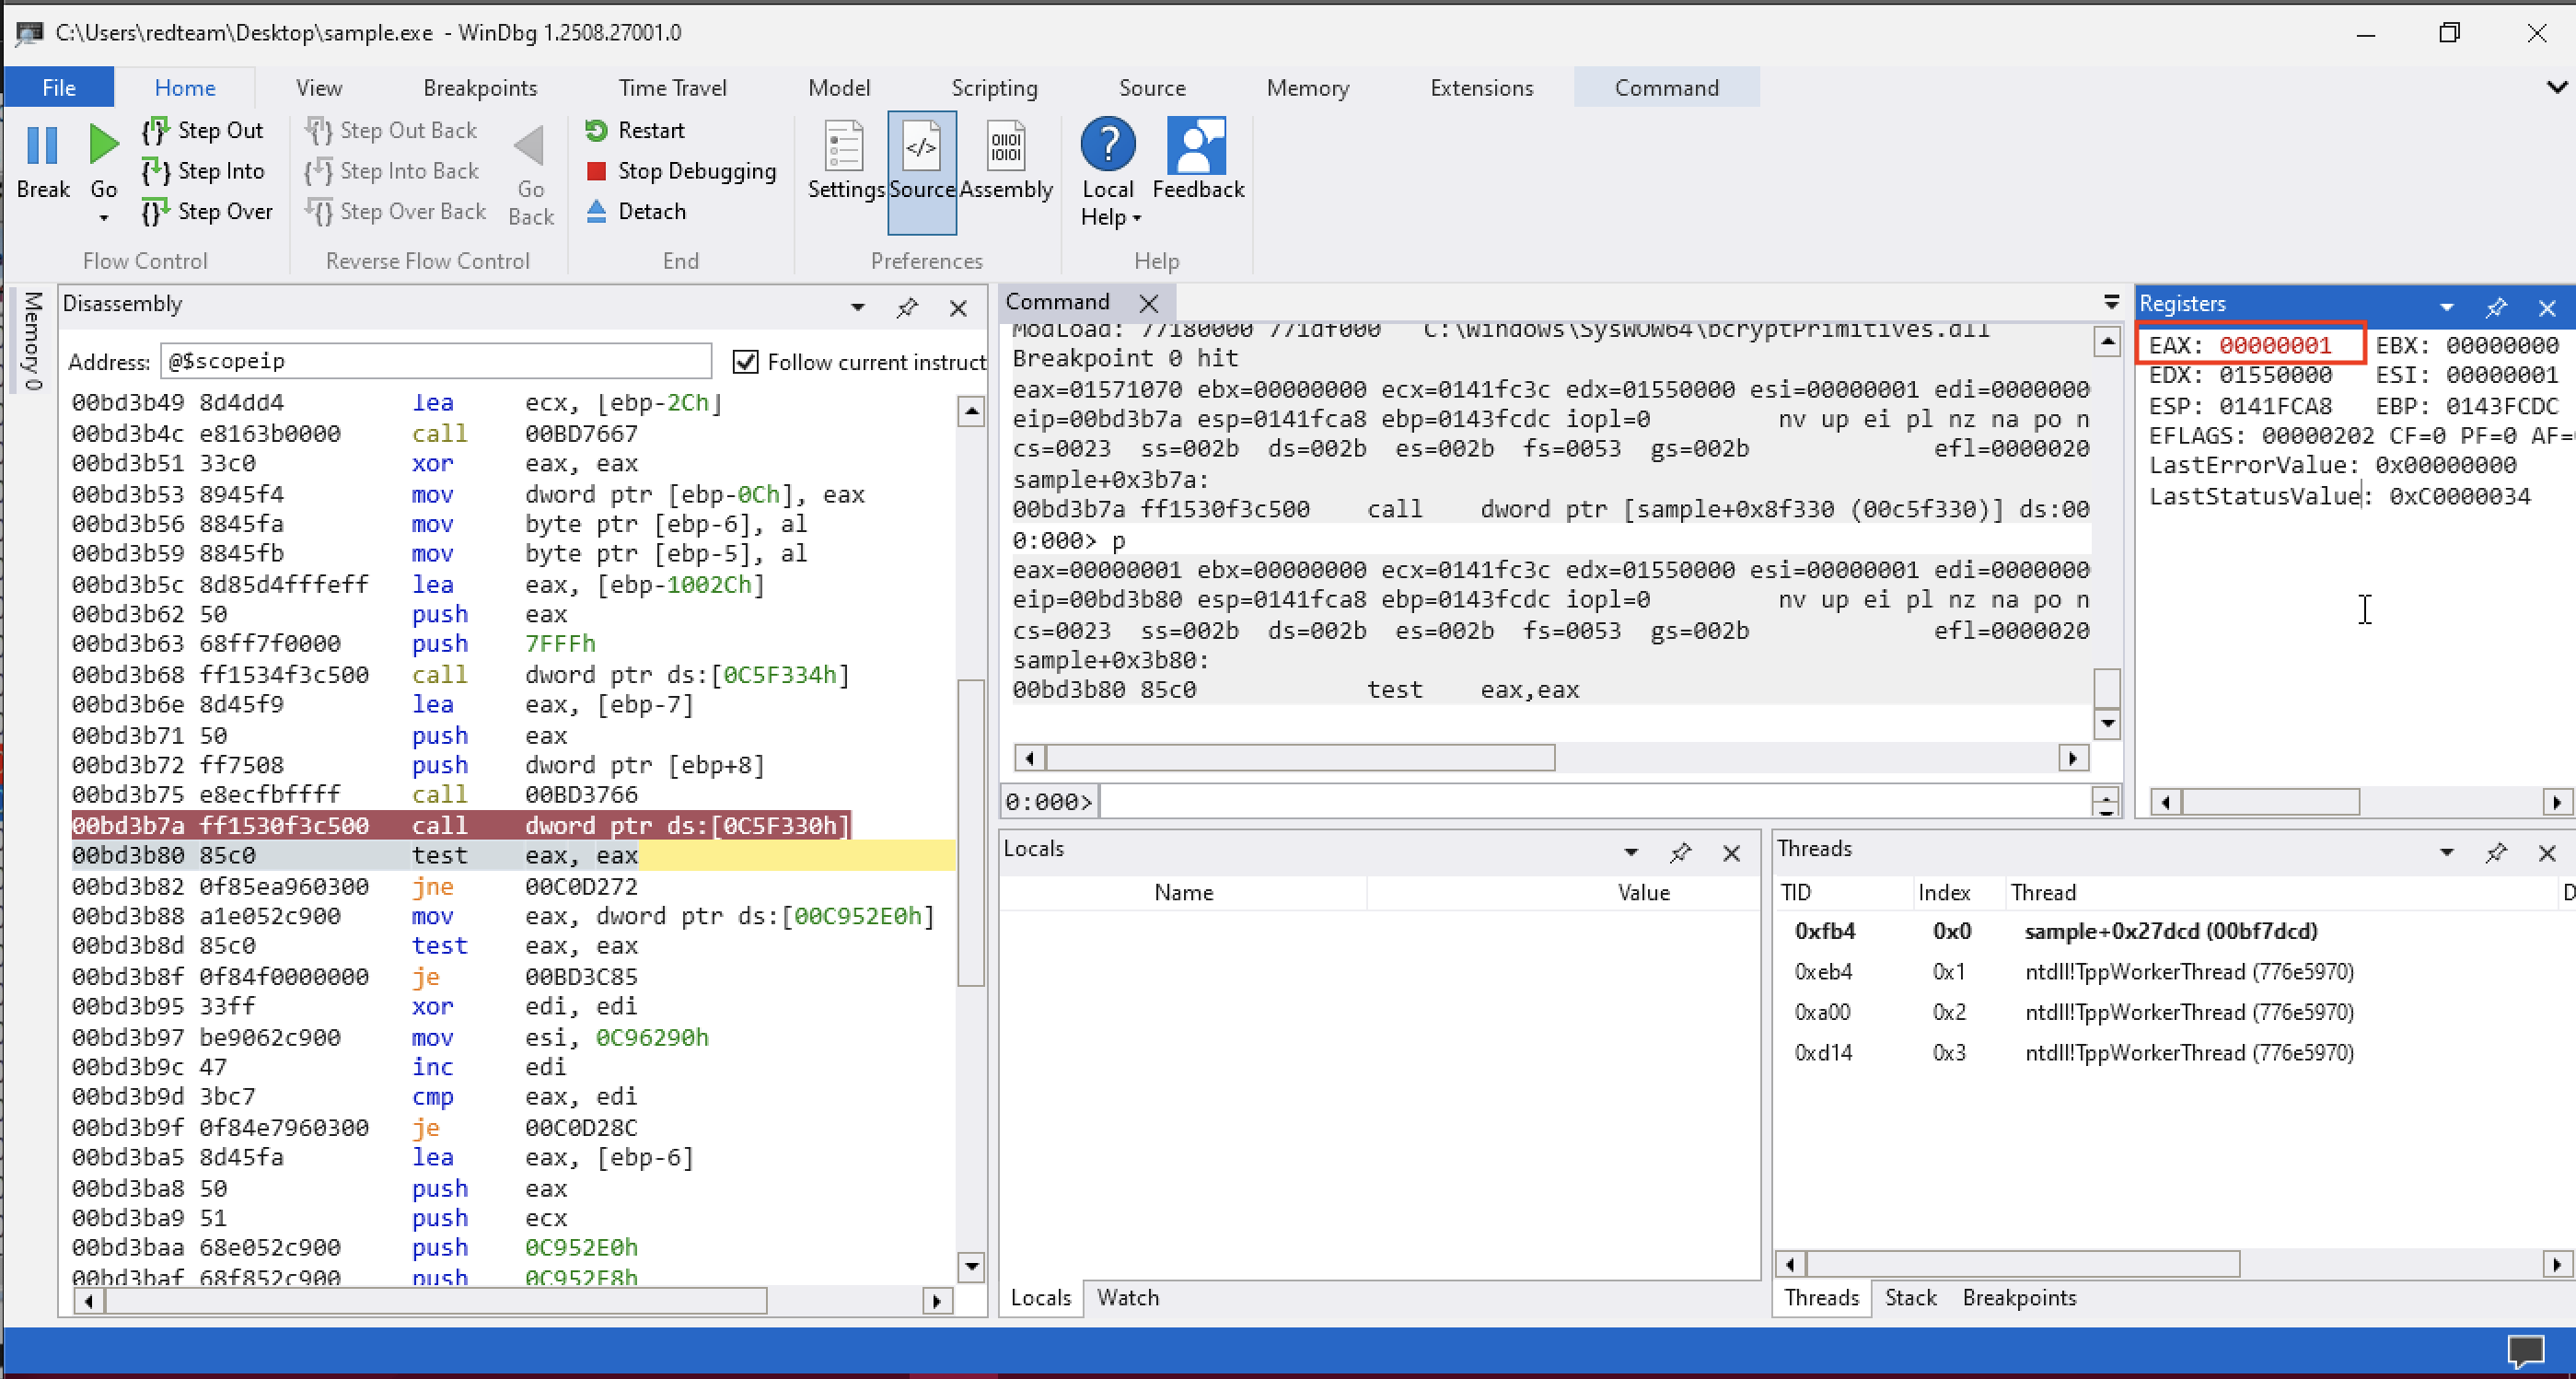Viewport: 2576px width, 1379px height.
Task: Click Step Over in Flow Control
Action: (x=207, y=211)
